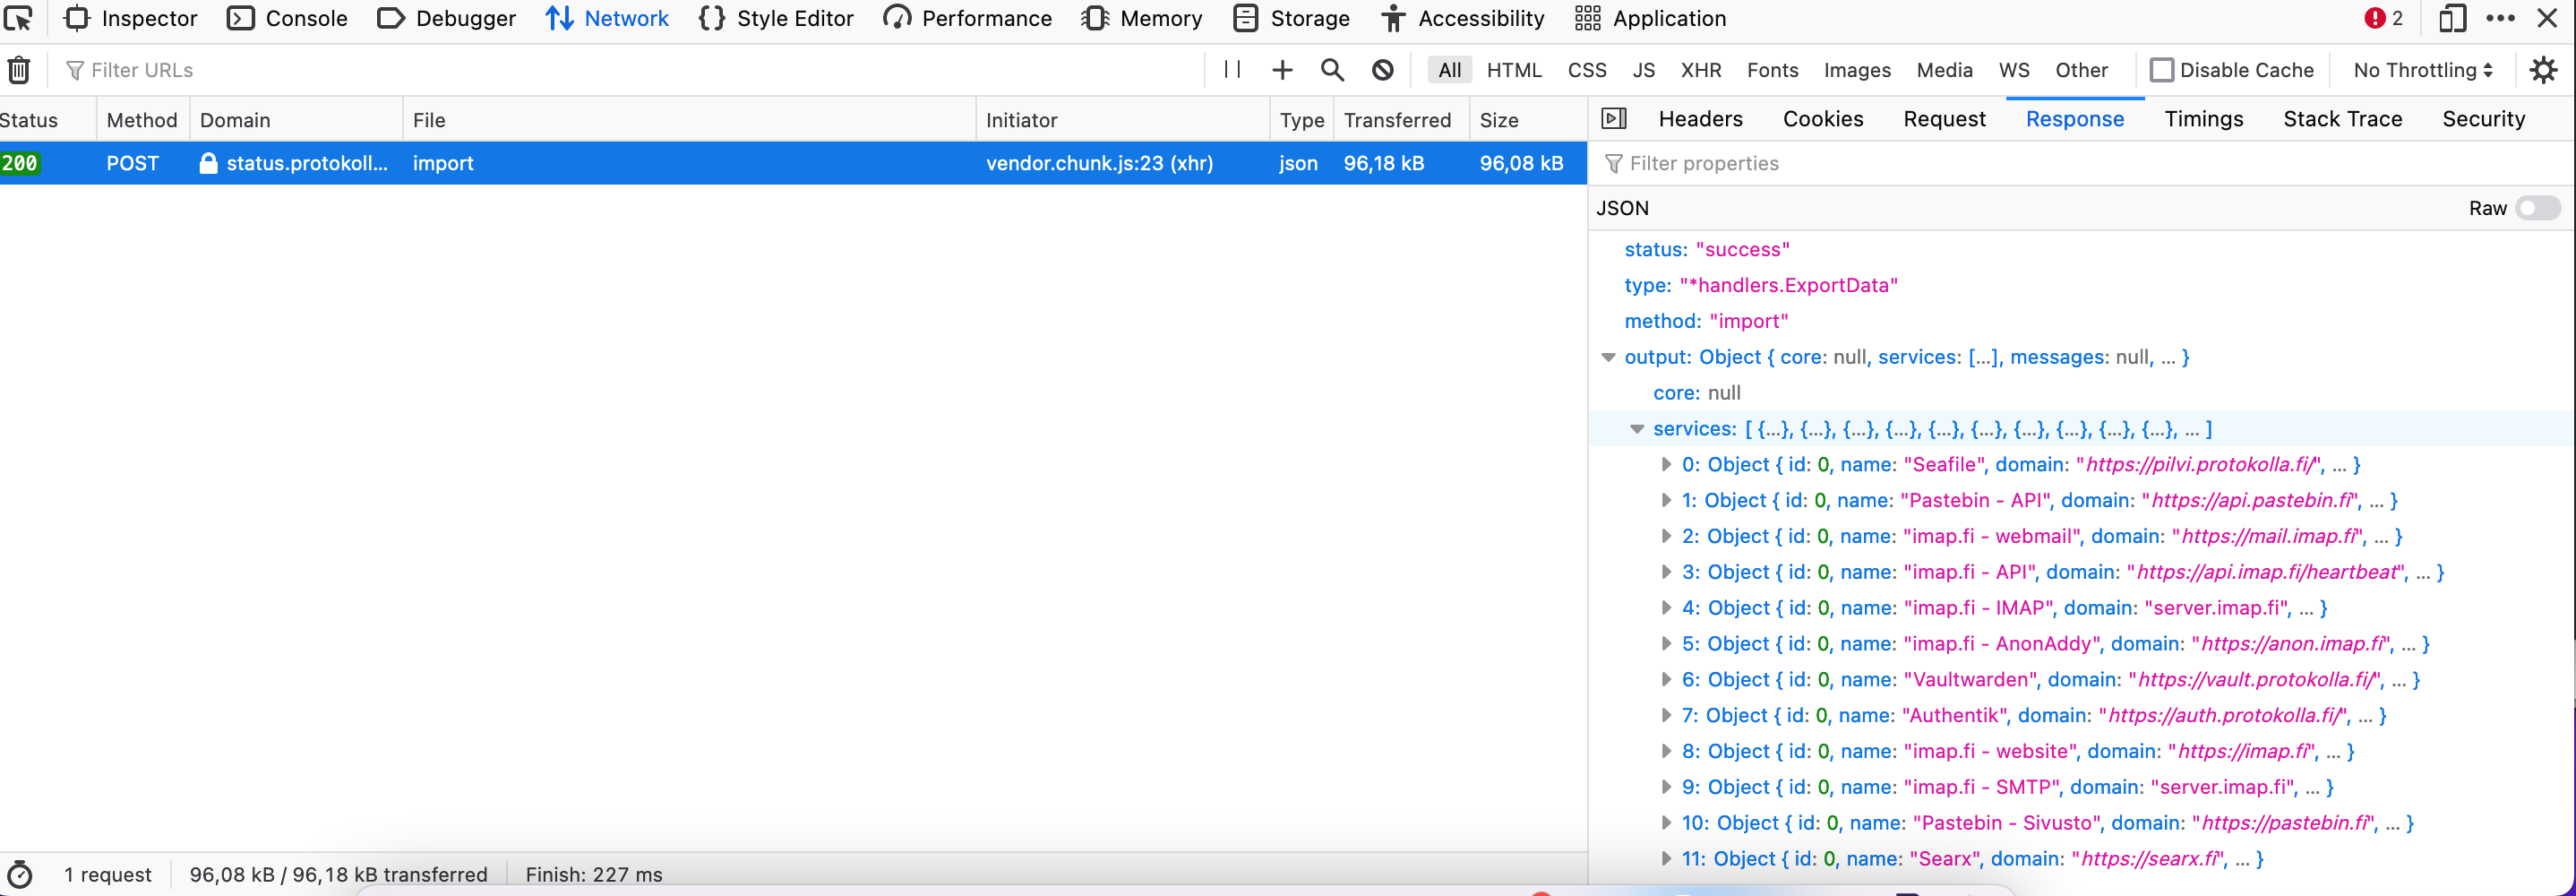
Task: Create new request with plus icon
Action: coord(1282,69)
